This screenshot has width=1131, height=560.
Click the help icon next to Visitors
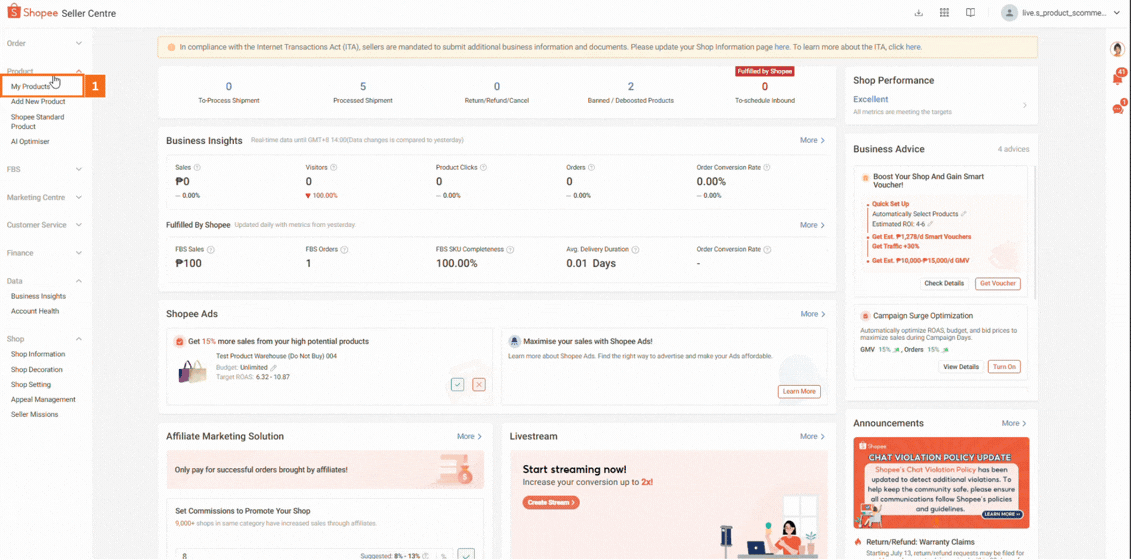pyautogui.click(x=334, y=167)
